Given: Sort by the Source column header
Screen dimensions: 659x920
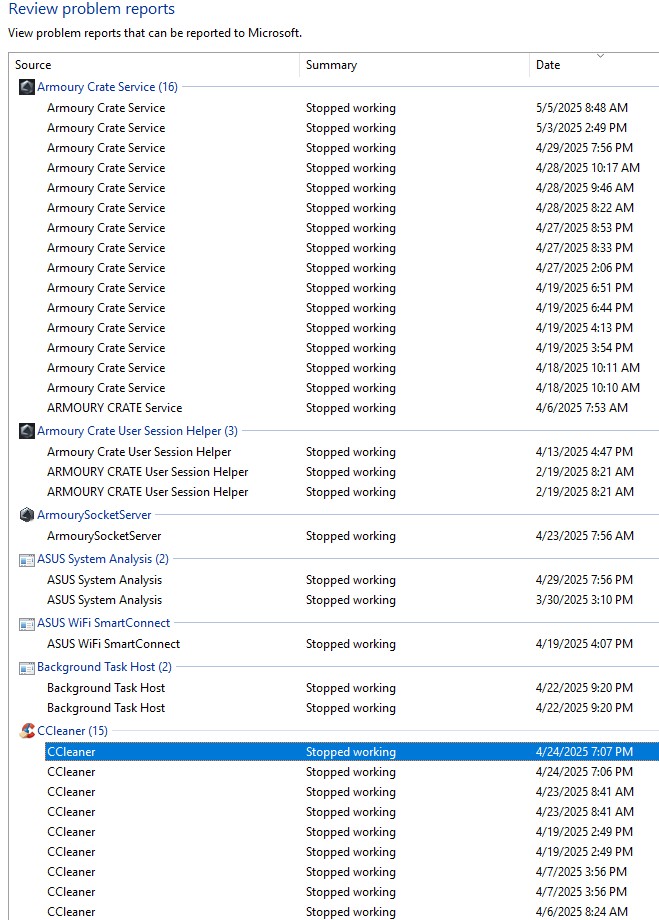Looking at the screenshot, I should coord(154,65).
